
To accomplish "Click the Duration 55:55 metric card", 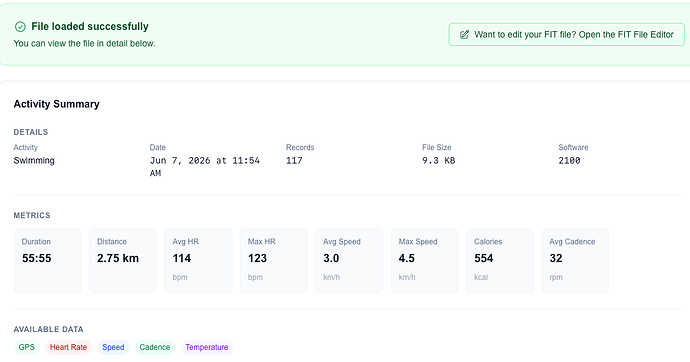I will [x=48, y=260].
